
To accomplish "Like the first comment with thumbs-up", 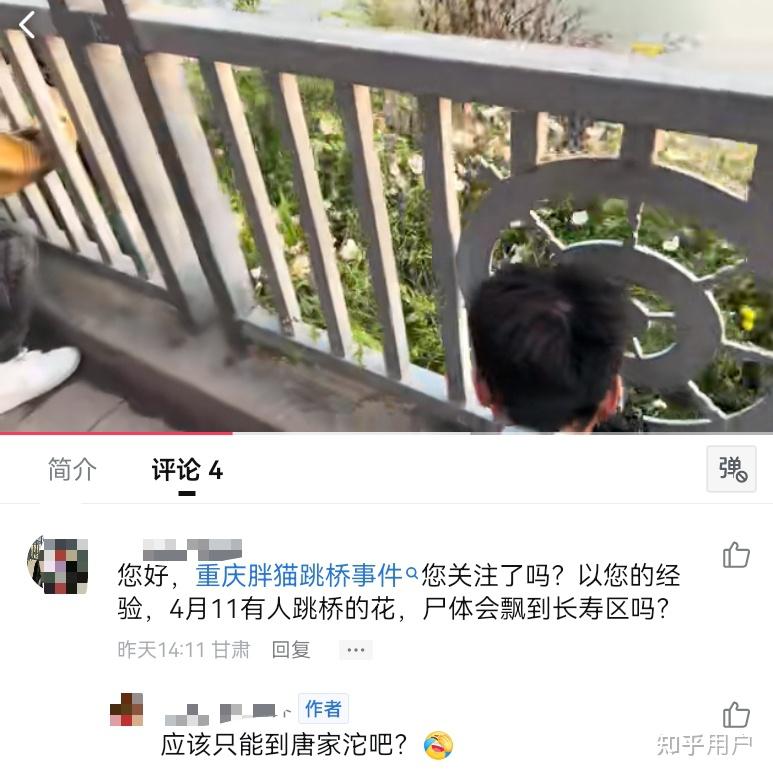I will pos(736,555).
